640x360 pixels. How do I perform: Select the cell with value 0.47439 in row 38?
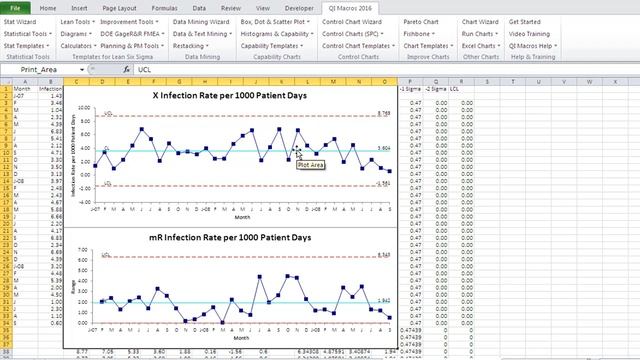[x=410, y=351]
